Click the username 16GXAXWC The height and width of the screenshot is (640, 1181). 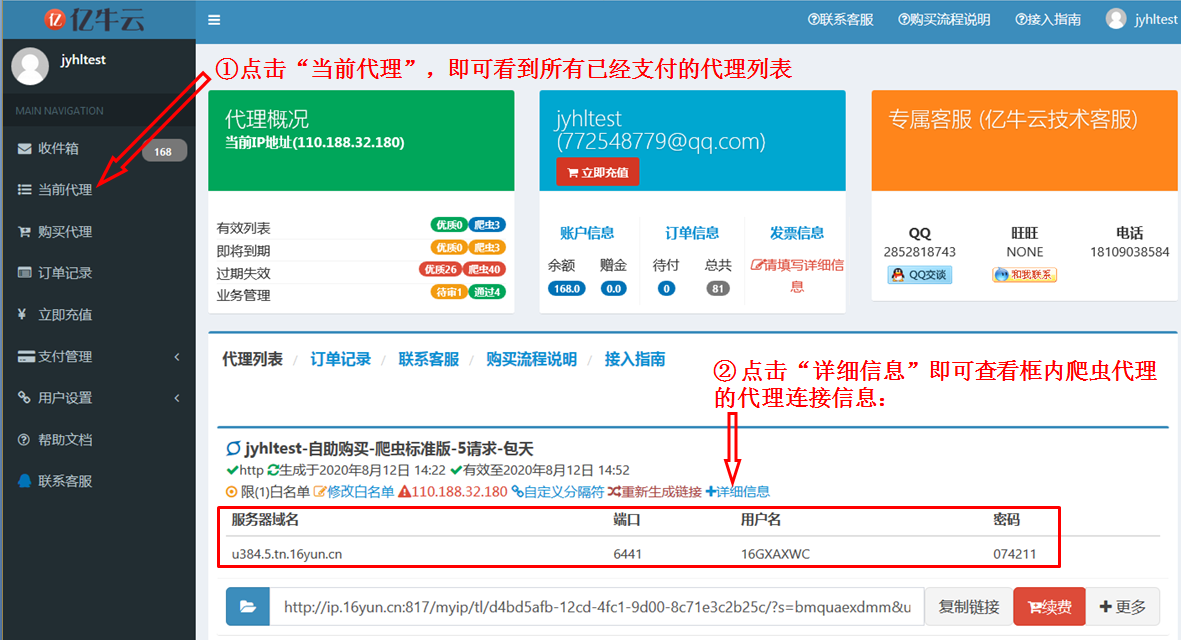(x=775, y=554)
